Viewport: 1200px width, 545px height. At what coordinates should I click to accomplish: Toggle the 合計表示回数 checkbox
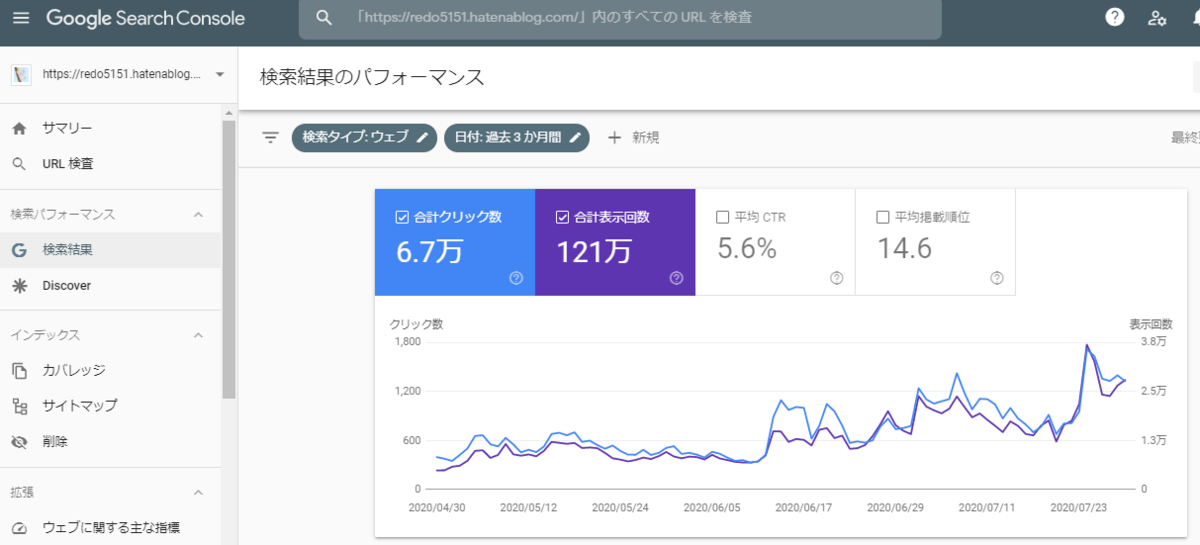click(562, 217)
